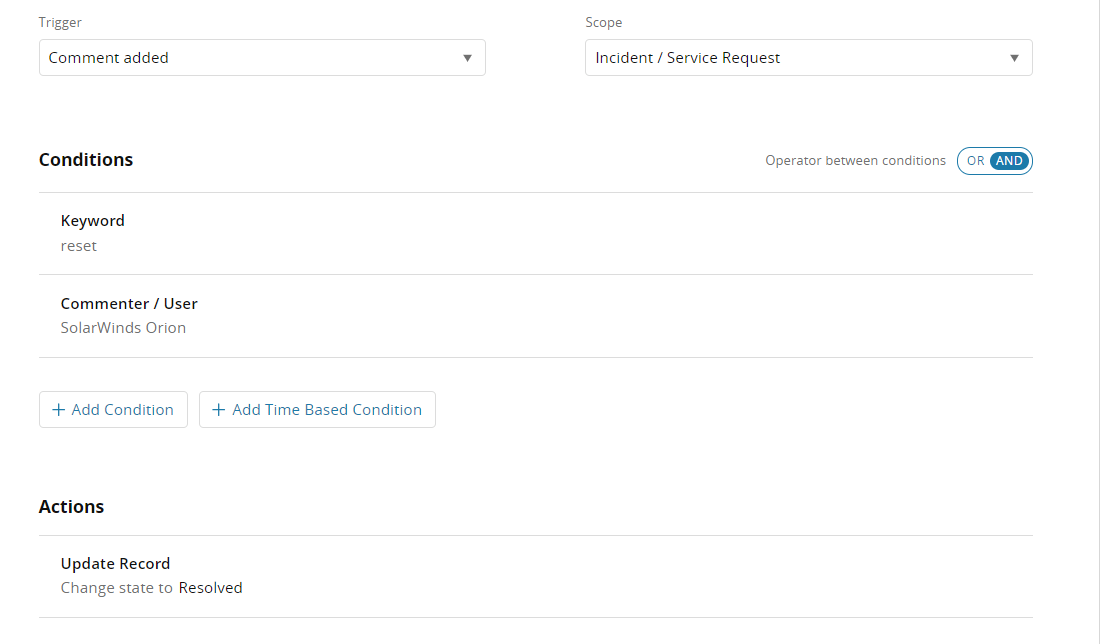Click the plus icon for Time Based Condition
Screen dimensions: 1100x644
(219, 410)
